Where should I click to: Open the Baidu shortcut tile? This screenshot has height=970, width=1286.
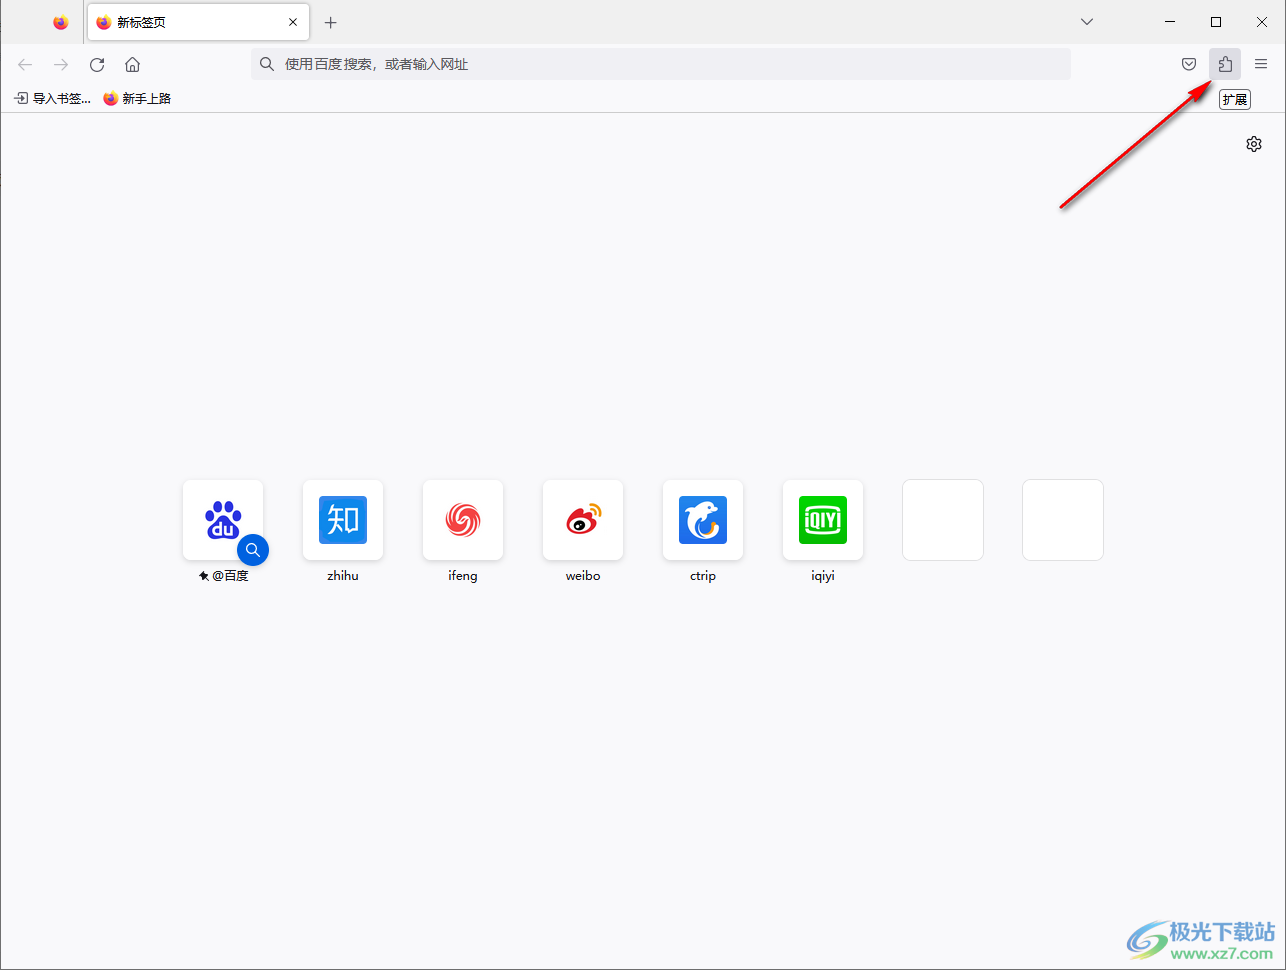pyautogui.click(x=223, y=520)
